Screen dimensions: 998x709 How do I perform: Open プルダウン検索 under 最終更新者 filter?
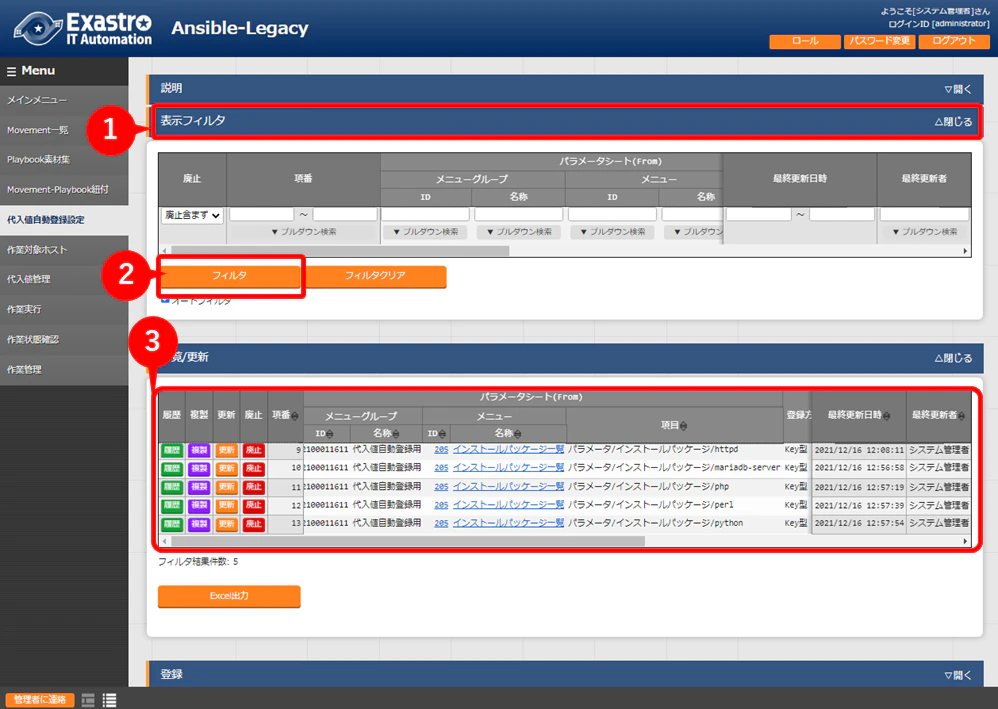[925, 232]
